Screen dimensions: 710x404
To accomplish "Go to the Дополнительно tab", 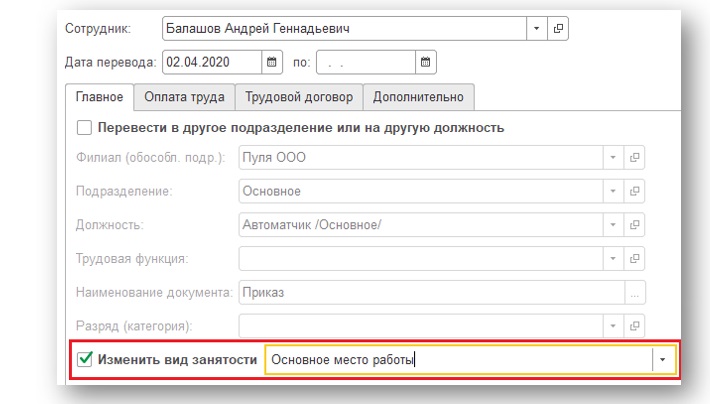I will coord(418,97).
